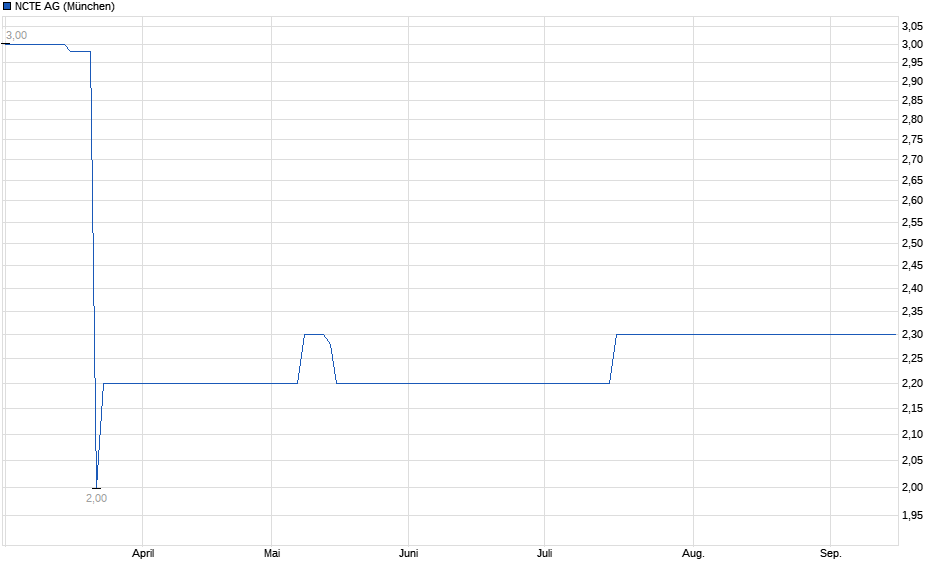This screenshot has height=579, width=940.
Task: Click the 2,10 y-axis value
Action: coord(912,434)
